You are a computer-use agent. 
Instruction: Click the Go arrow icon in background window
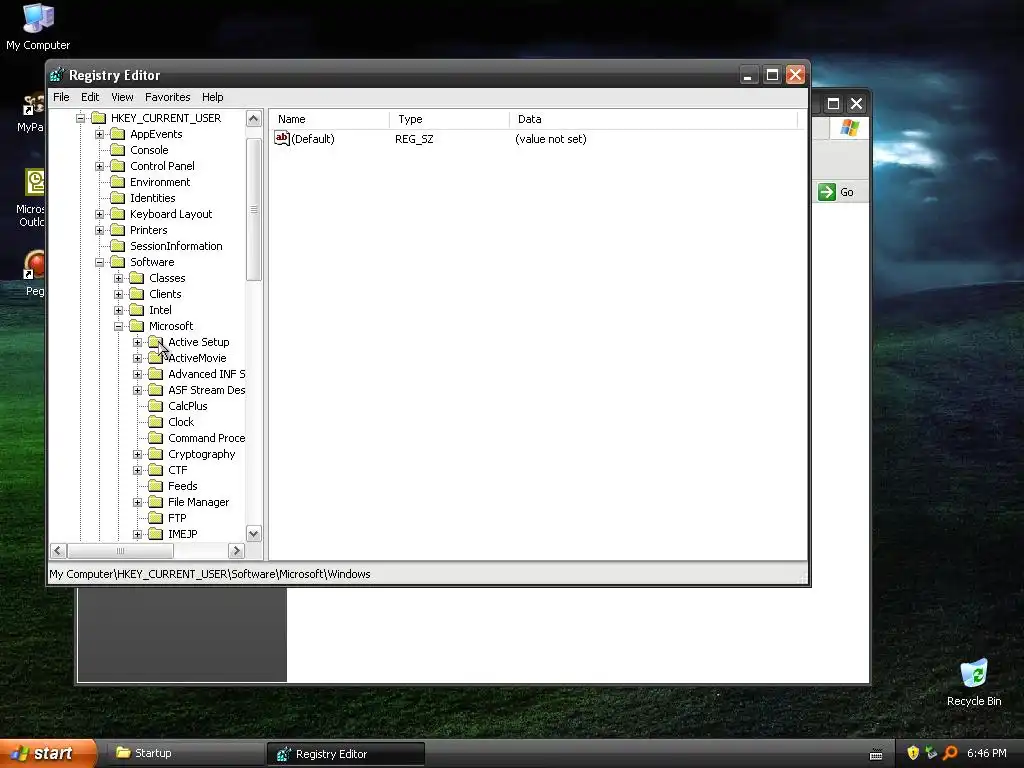click(x=827, y=192)
